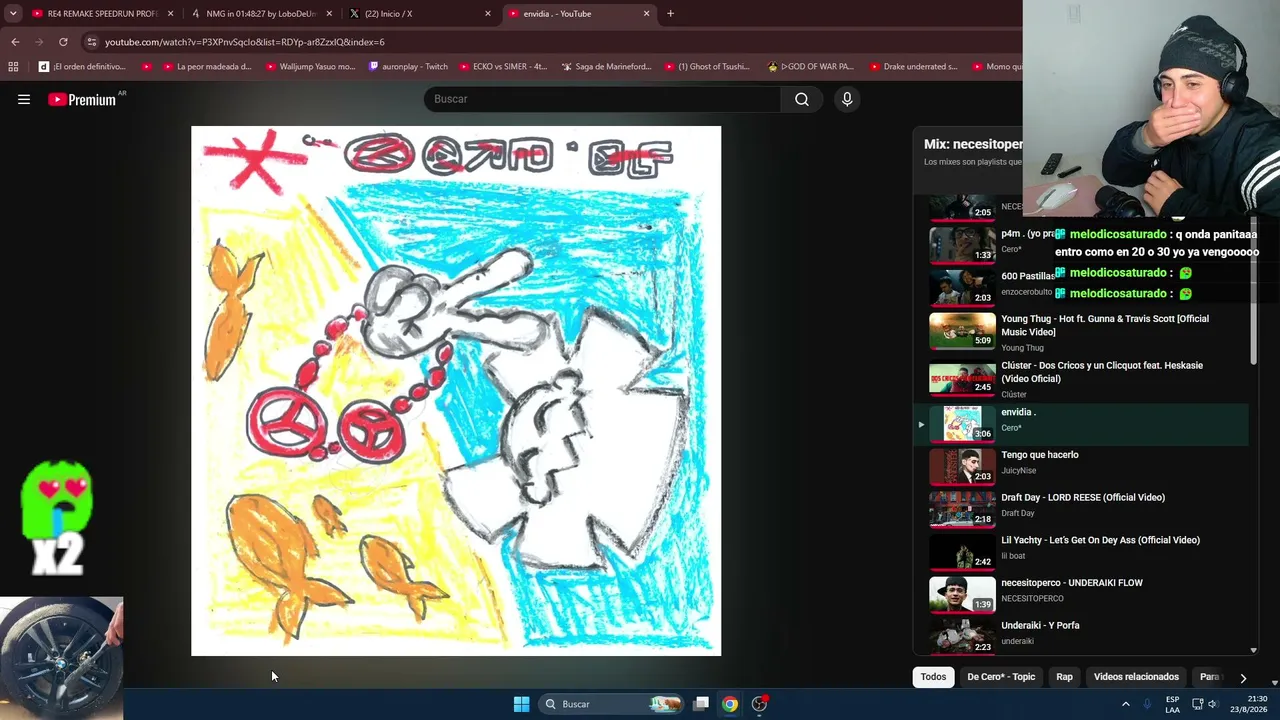1280x720 pixels.
Task: Click the envidia album art video
Action: [x=456, y=391]
